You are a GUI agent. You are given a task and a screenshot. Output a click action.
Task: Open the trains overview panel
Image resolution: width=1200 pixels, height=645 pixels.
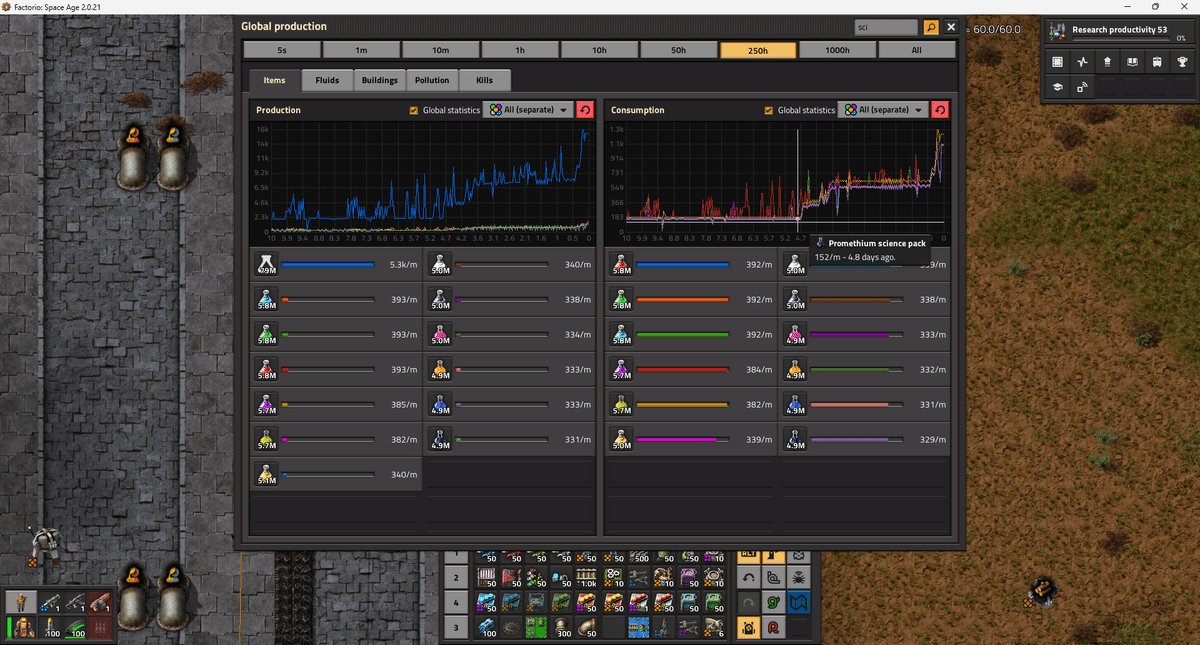pos(1158,62)
